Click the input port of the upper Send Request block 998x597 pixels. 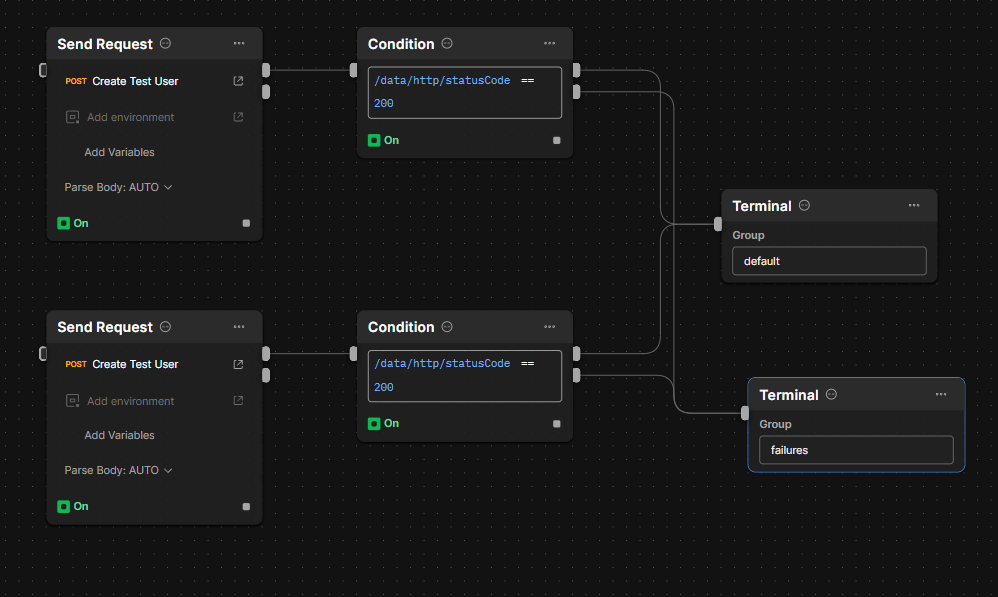(43, 70)
